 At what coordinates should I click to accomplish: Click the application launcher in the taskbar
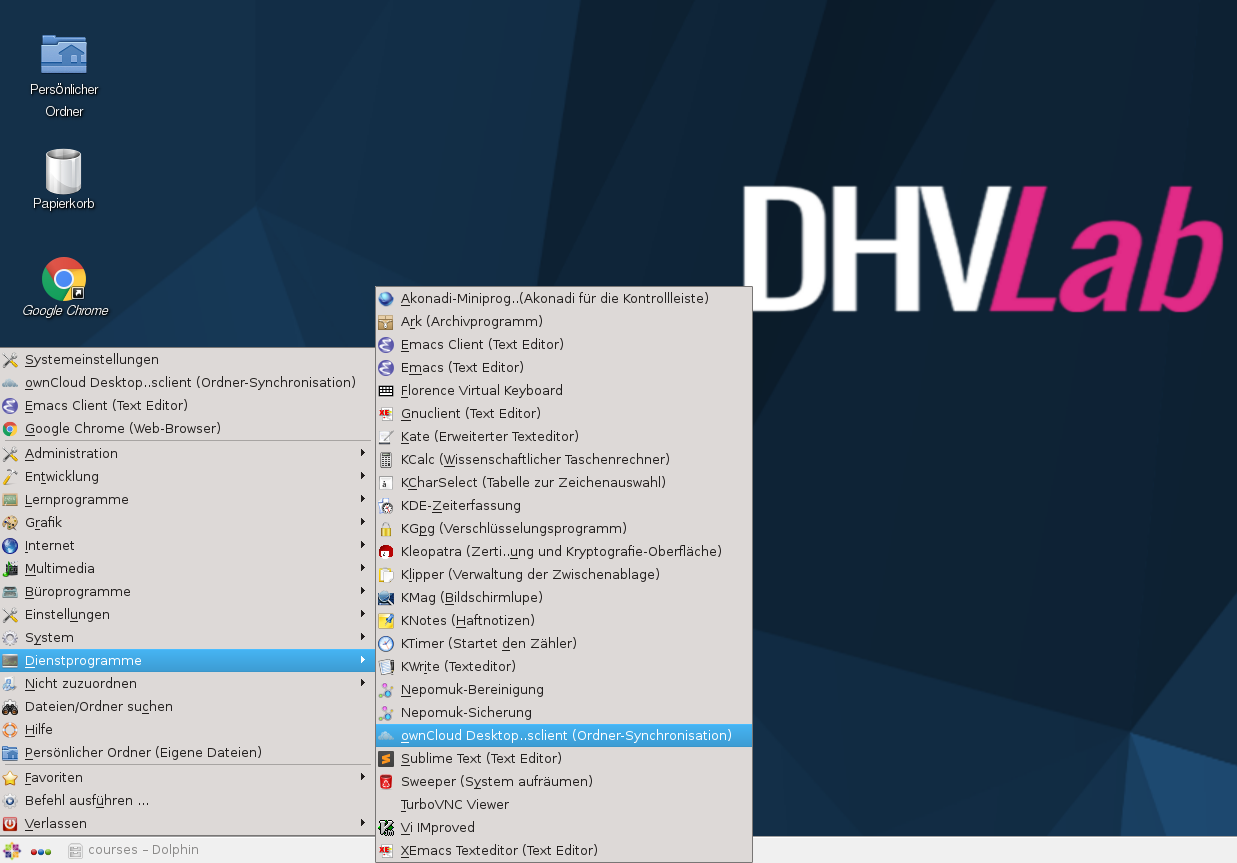(12, 850)
